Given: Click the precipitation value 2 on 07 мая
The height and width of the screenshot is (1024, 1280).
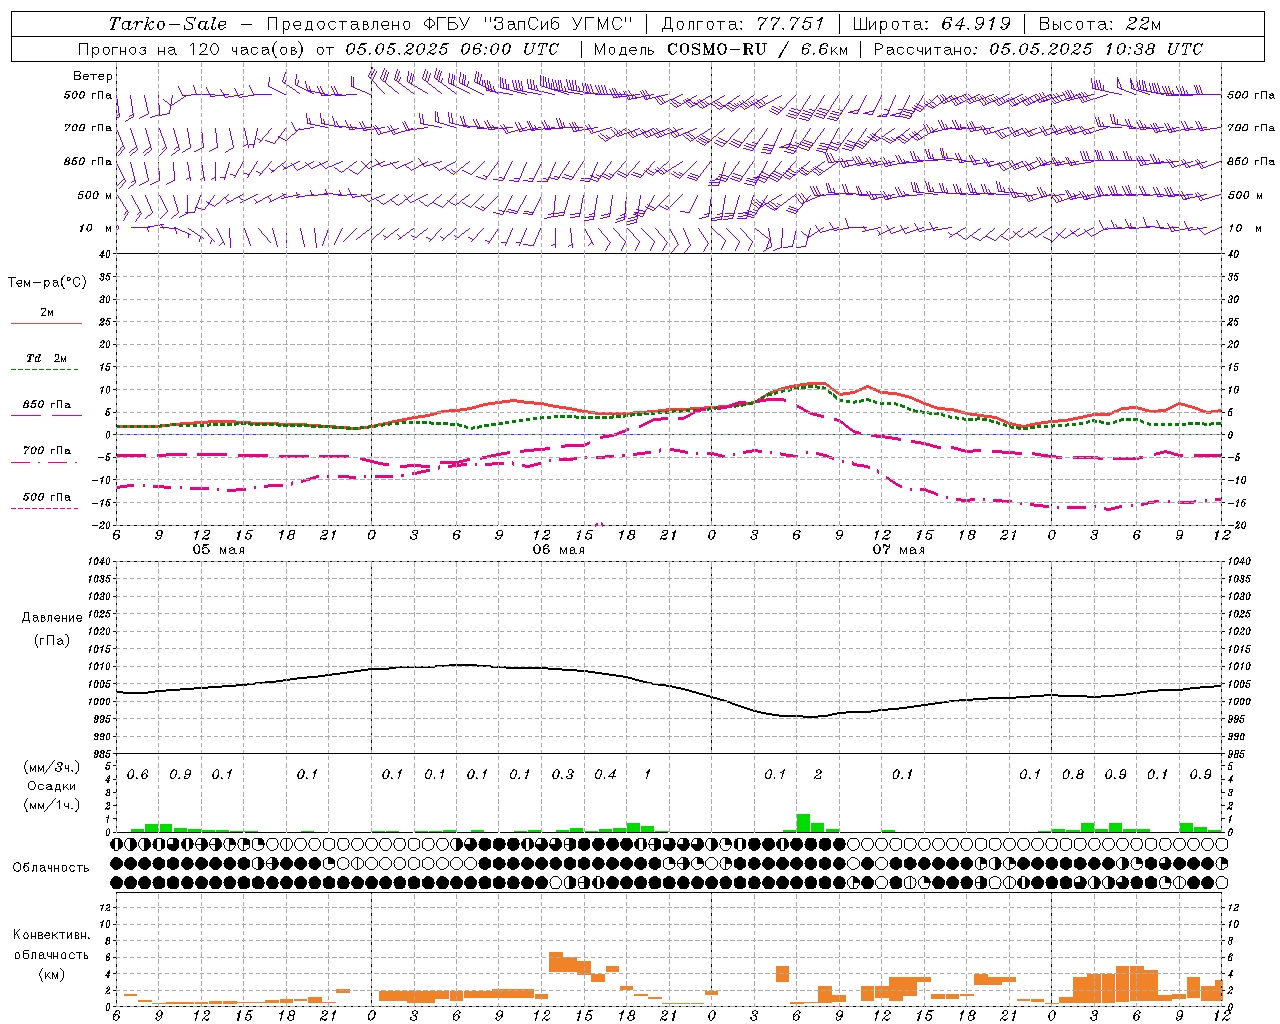Looking at the screenshot, I should (818, 775).
